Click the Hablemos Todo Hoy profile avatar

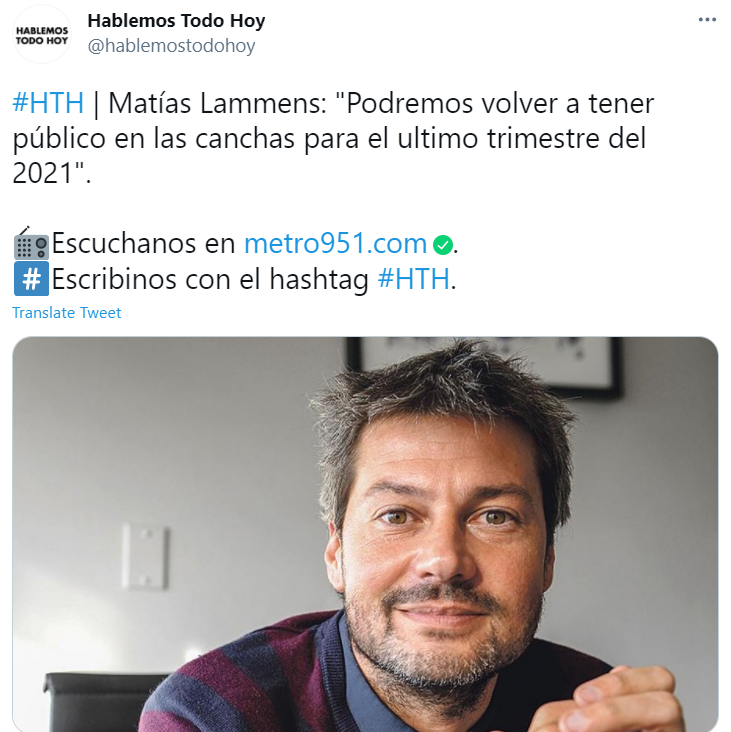point(42,34)
